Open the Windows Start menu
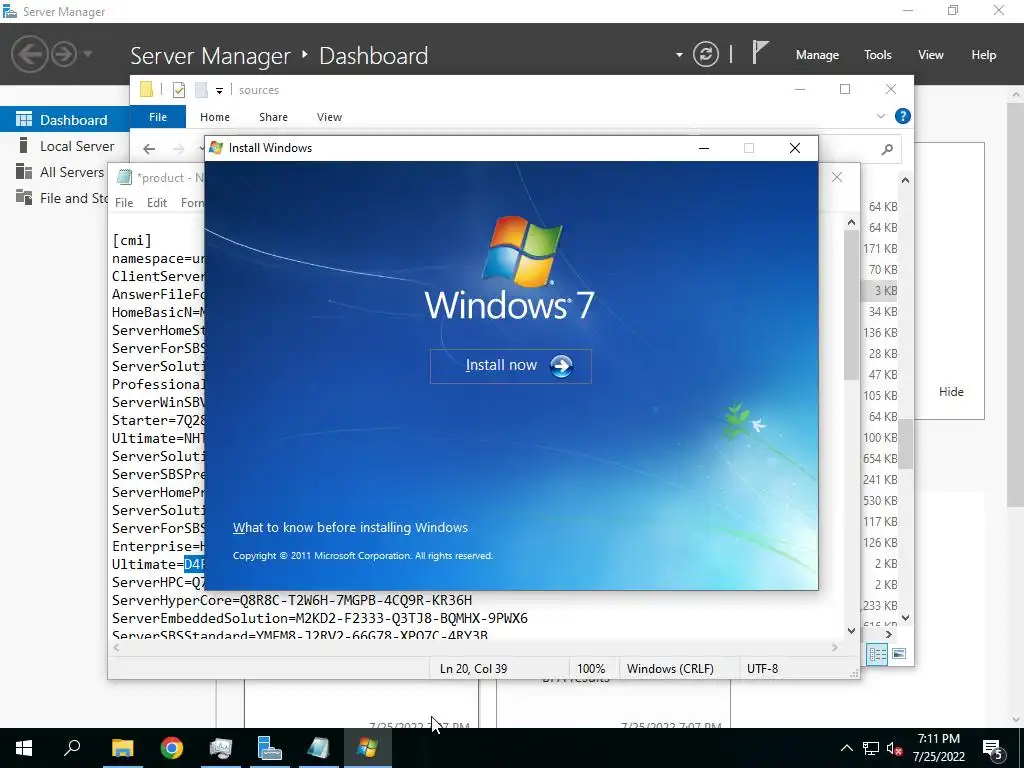The image size is (1024, 768). point(24,748)
